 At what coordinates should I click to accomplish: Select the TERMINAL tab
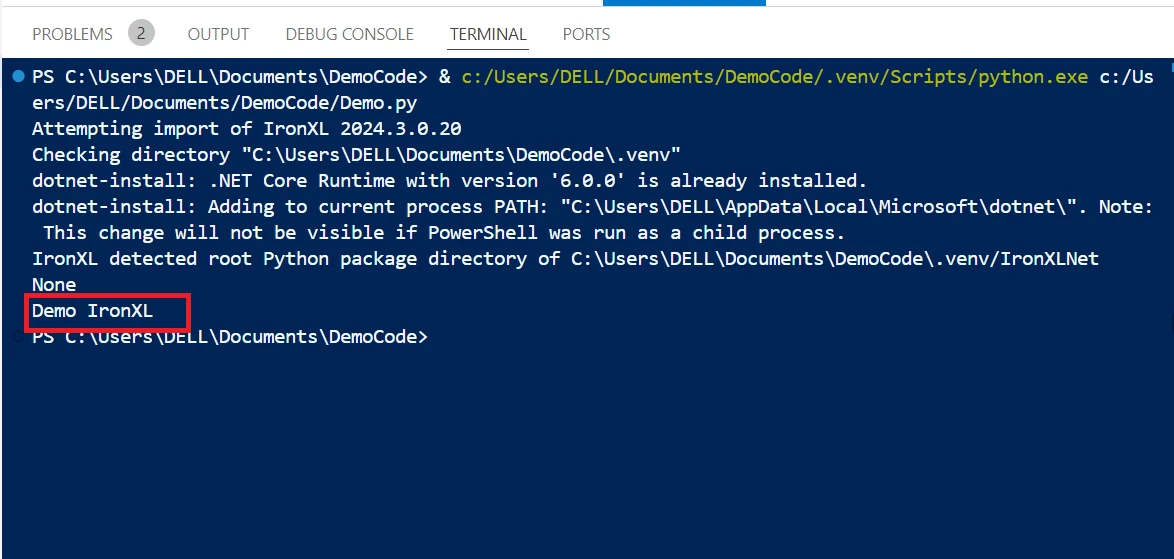pyautogui.click(x=488, y=34)
